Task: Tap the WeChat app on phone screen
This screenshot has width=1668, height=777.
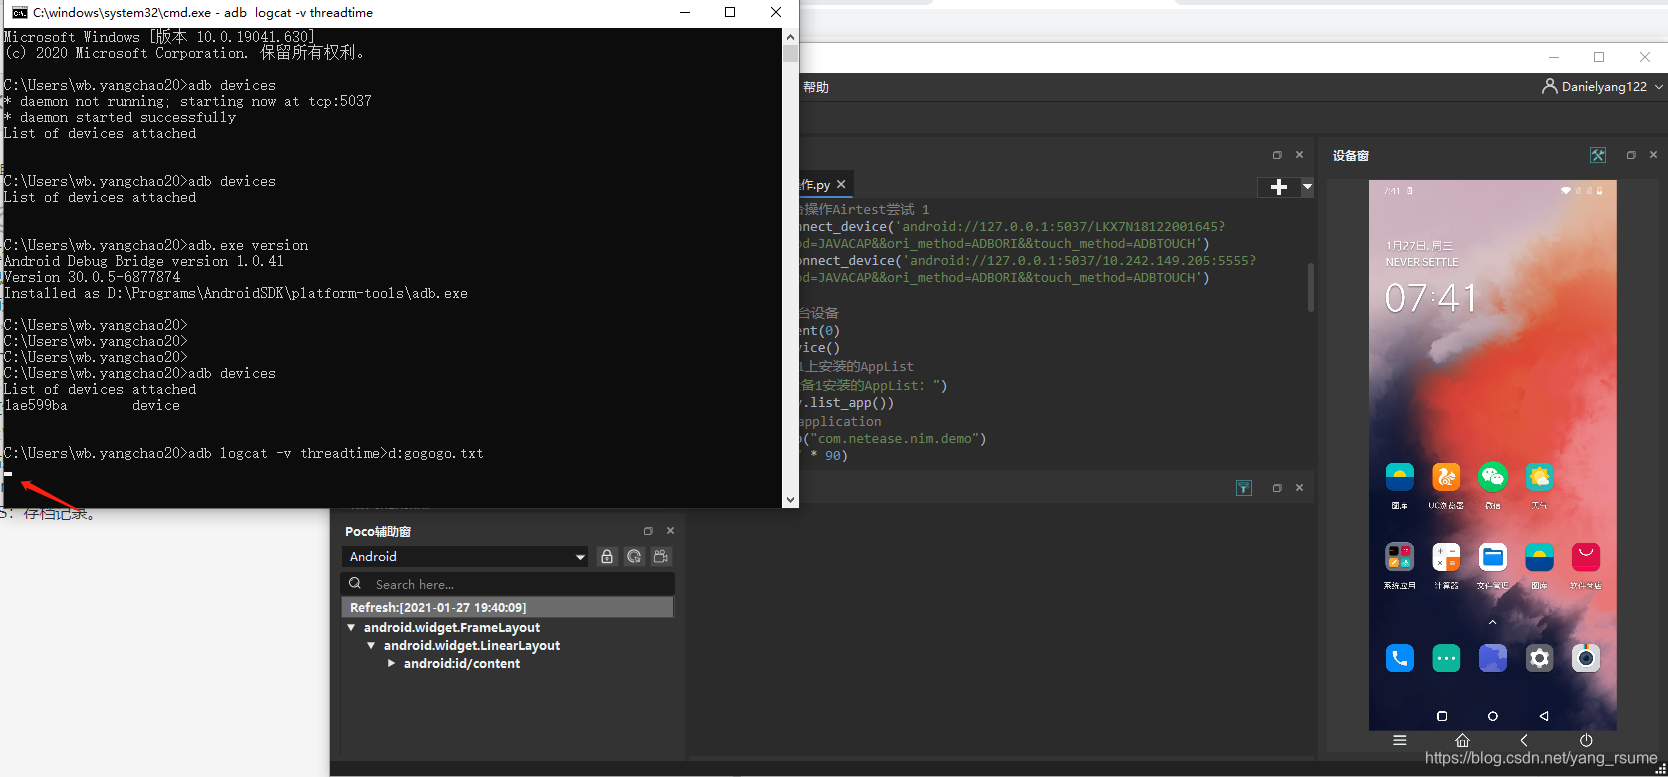Action: point(1493,477)
